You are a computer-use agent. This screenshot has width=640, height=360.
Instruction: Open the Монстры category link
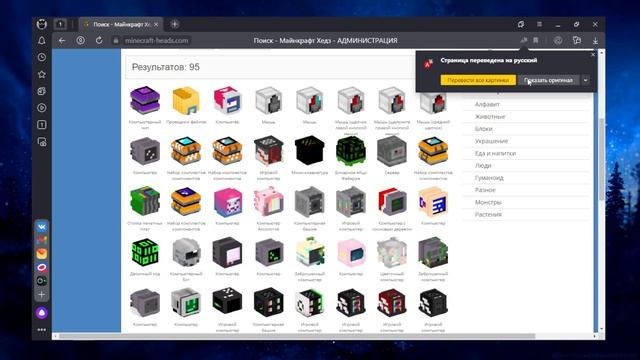pyautogui.click(x=488, y=202)
